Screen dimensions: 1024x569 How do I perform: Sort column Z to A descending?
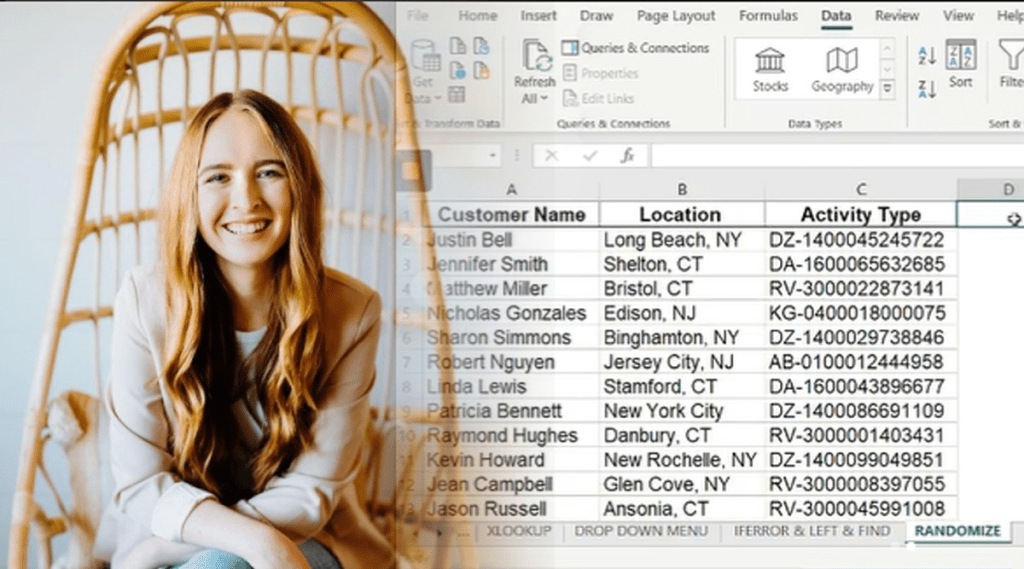coord(927,89)
